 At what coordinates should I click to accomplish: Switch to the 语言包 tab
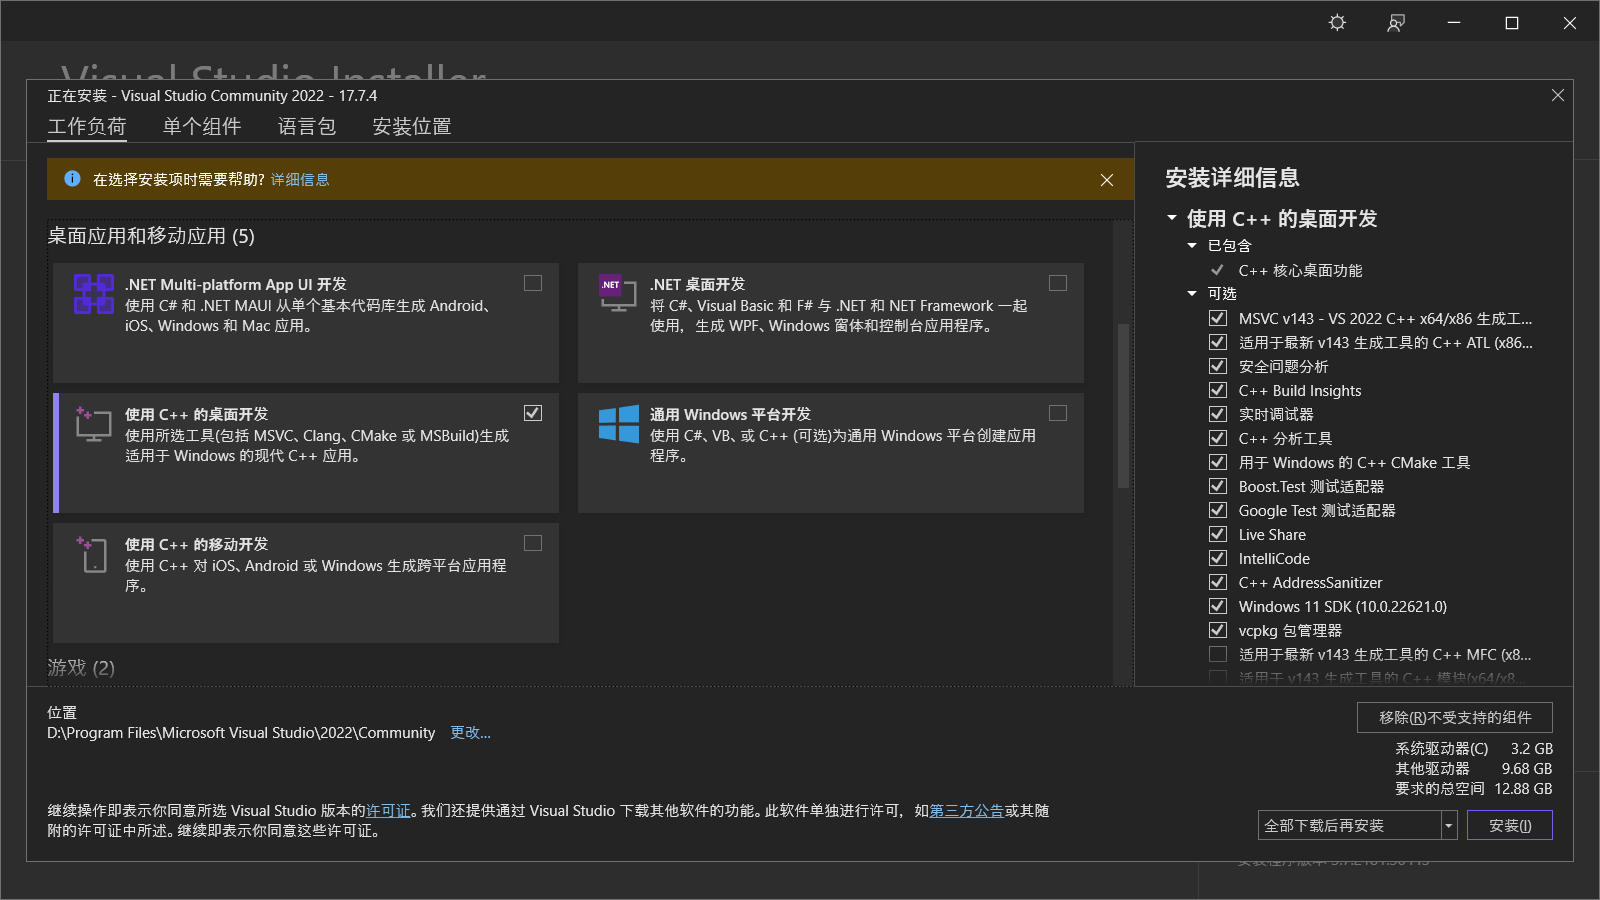tap(307, 126)
